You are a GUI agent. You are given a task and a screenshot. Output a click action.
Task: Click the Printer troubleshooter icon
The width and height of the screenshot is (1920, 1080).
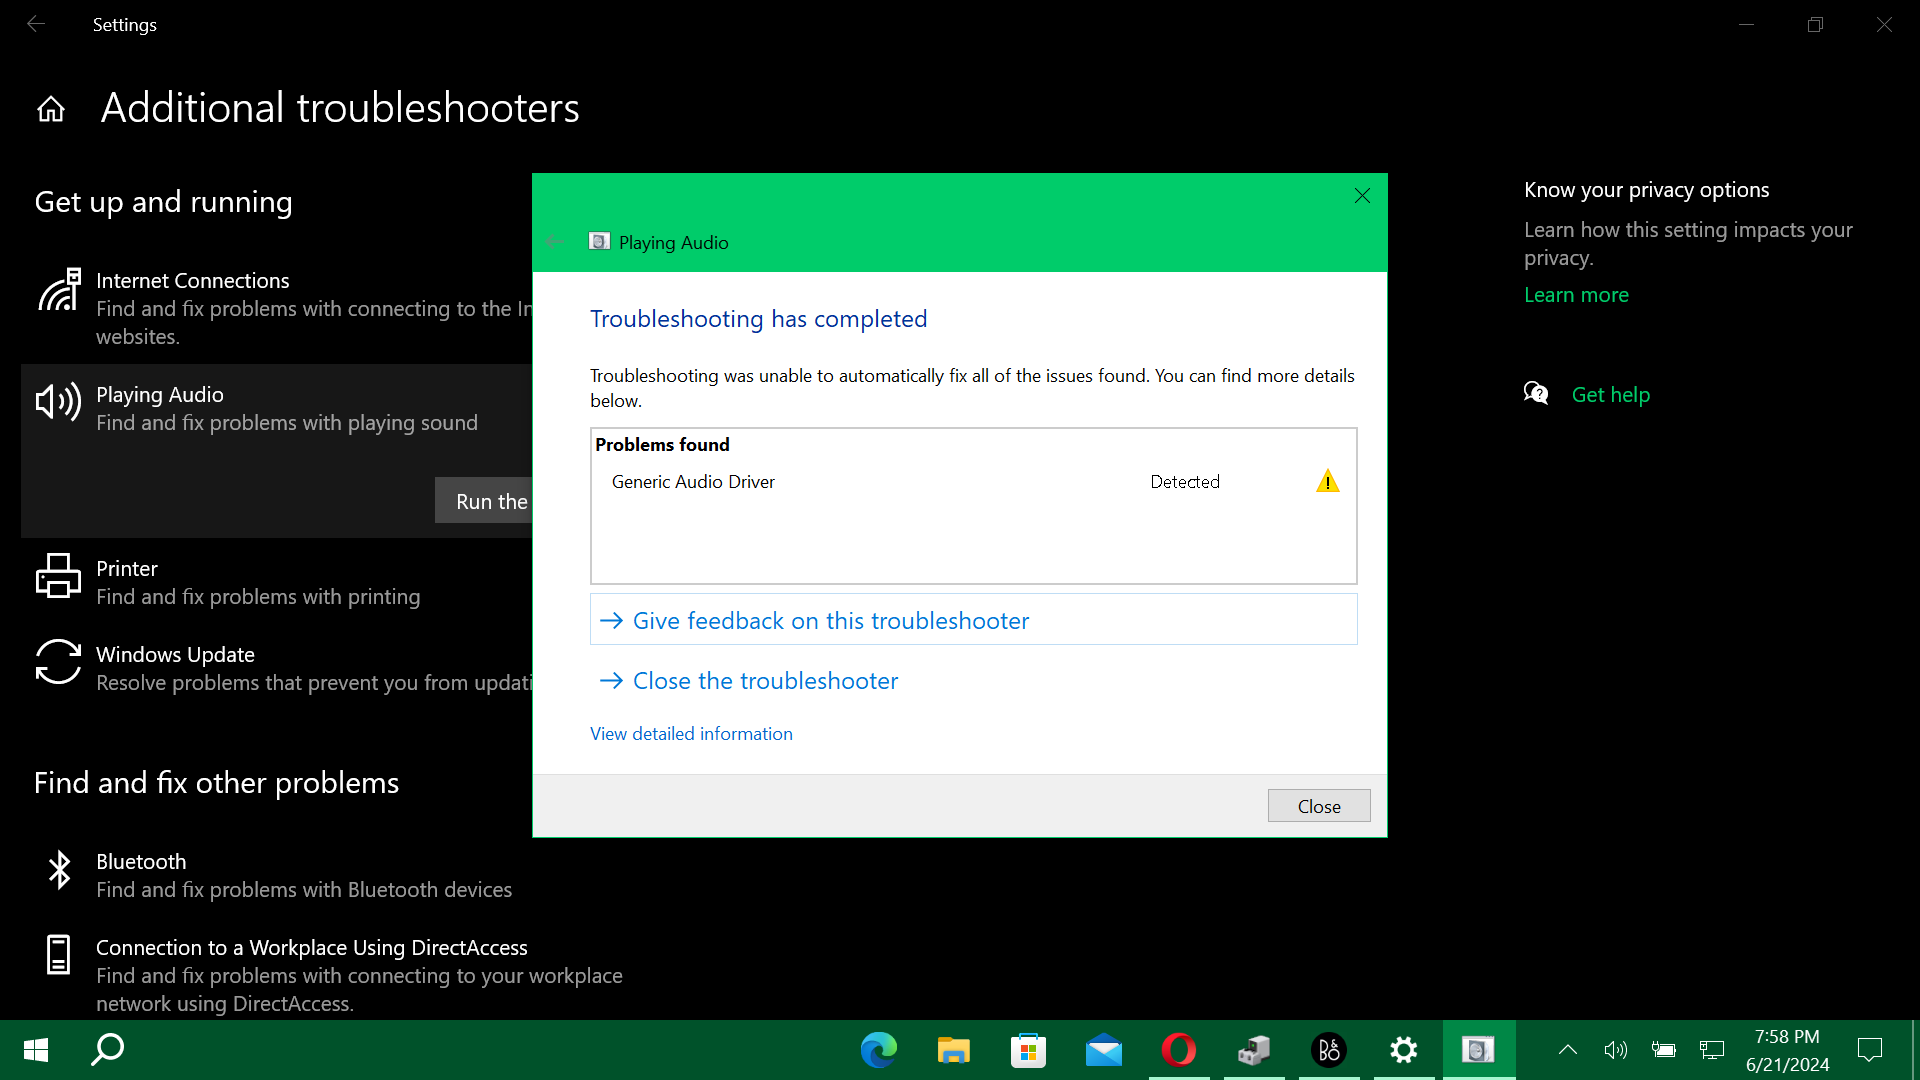tap(58, 576)
